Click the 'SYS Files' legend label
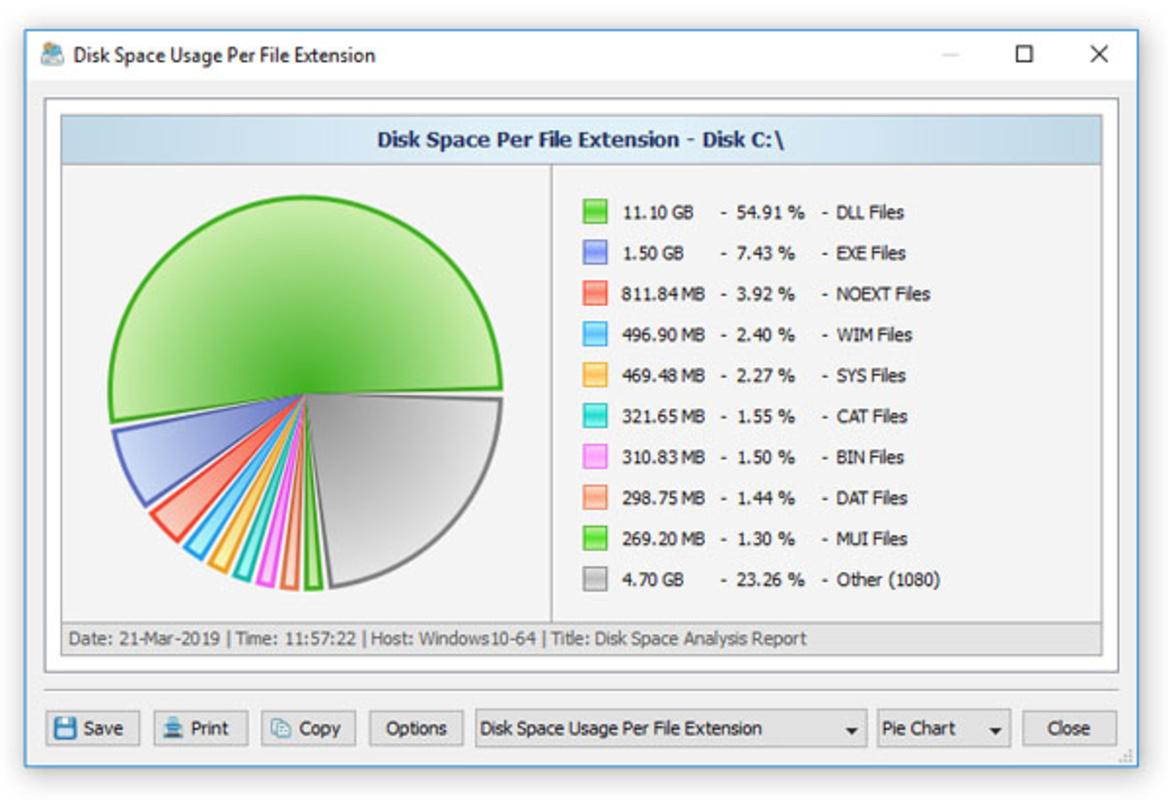1168x800 pixels. click(x=870, y=375)
